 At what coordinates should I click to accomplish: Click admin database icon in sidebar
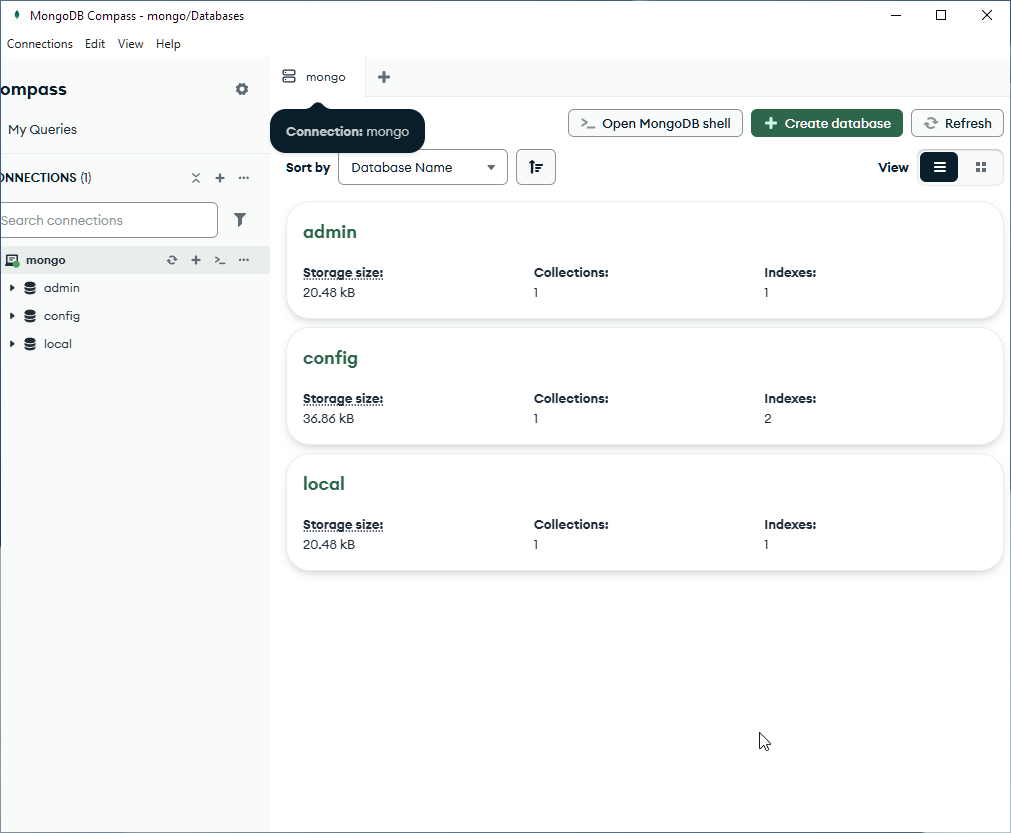(30, 288)
